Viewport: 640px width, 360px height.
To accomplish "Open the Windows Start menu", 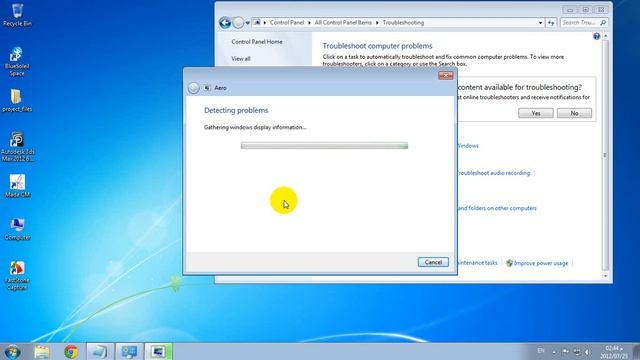I will [x=13, y=351].
